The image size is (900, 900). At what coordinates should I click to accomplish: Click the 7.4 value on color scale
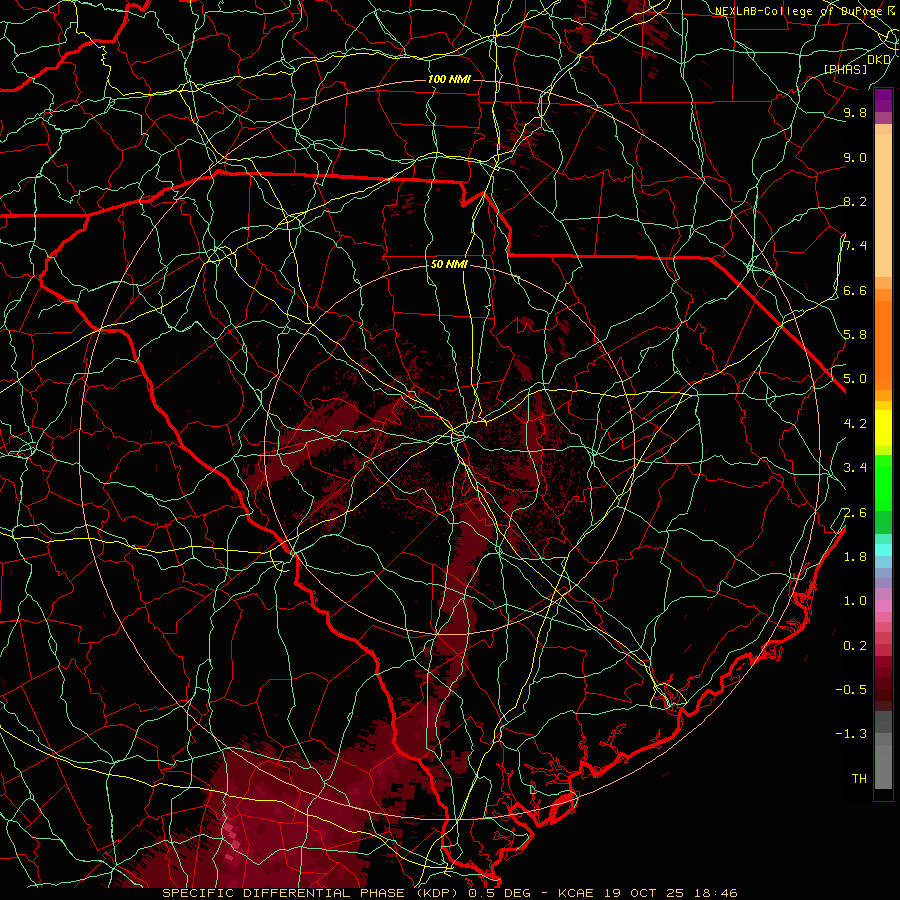click(x=855, y=246)
